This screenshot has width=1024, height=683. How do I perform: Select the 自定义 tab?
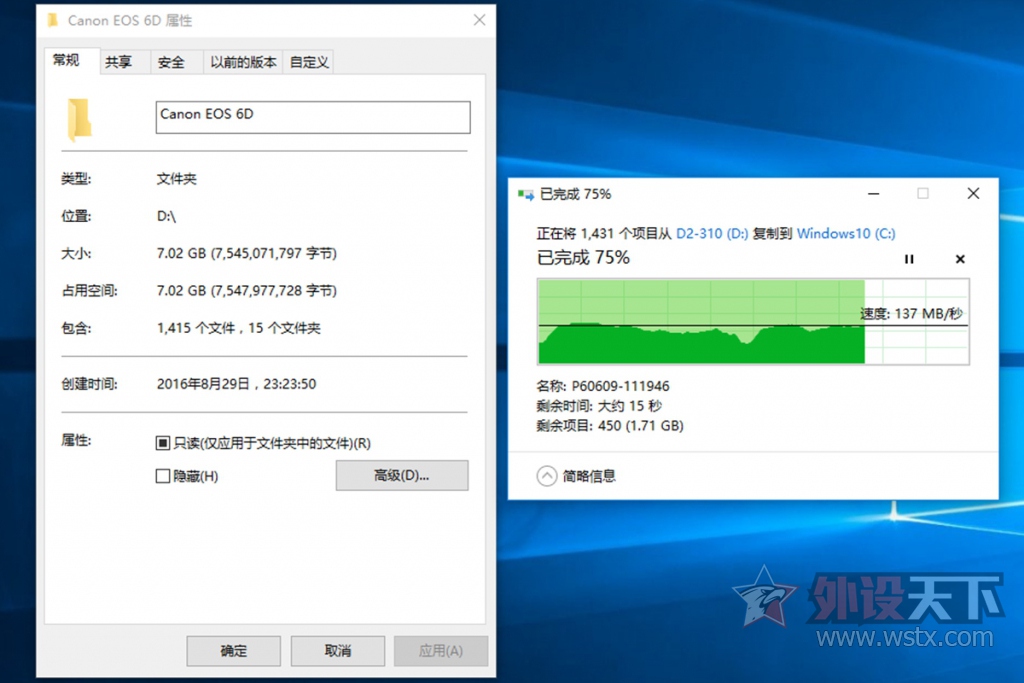coord(309,62)
